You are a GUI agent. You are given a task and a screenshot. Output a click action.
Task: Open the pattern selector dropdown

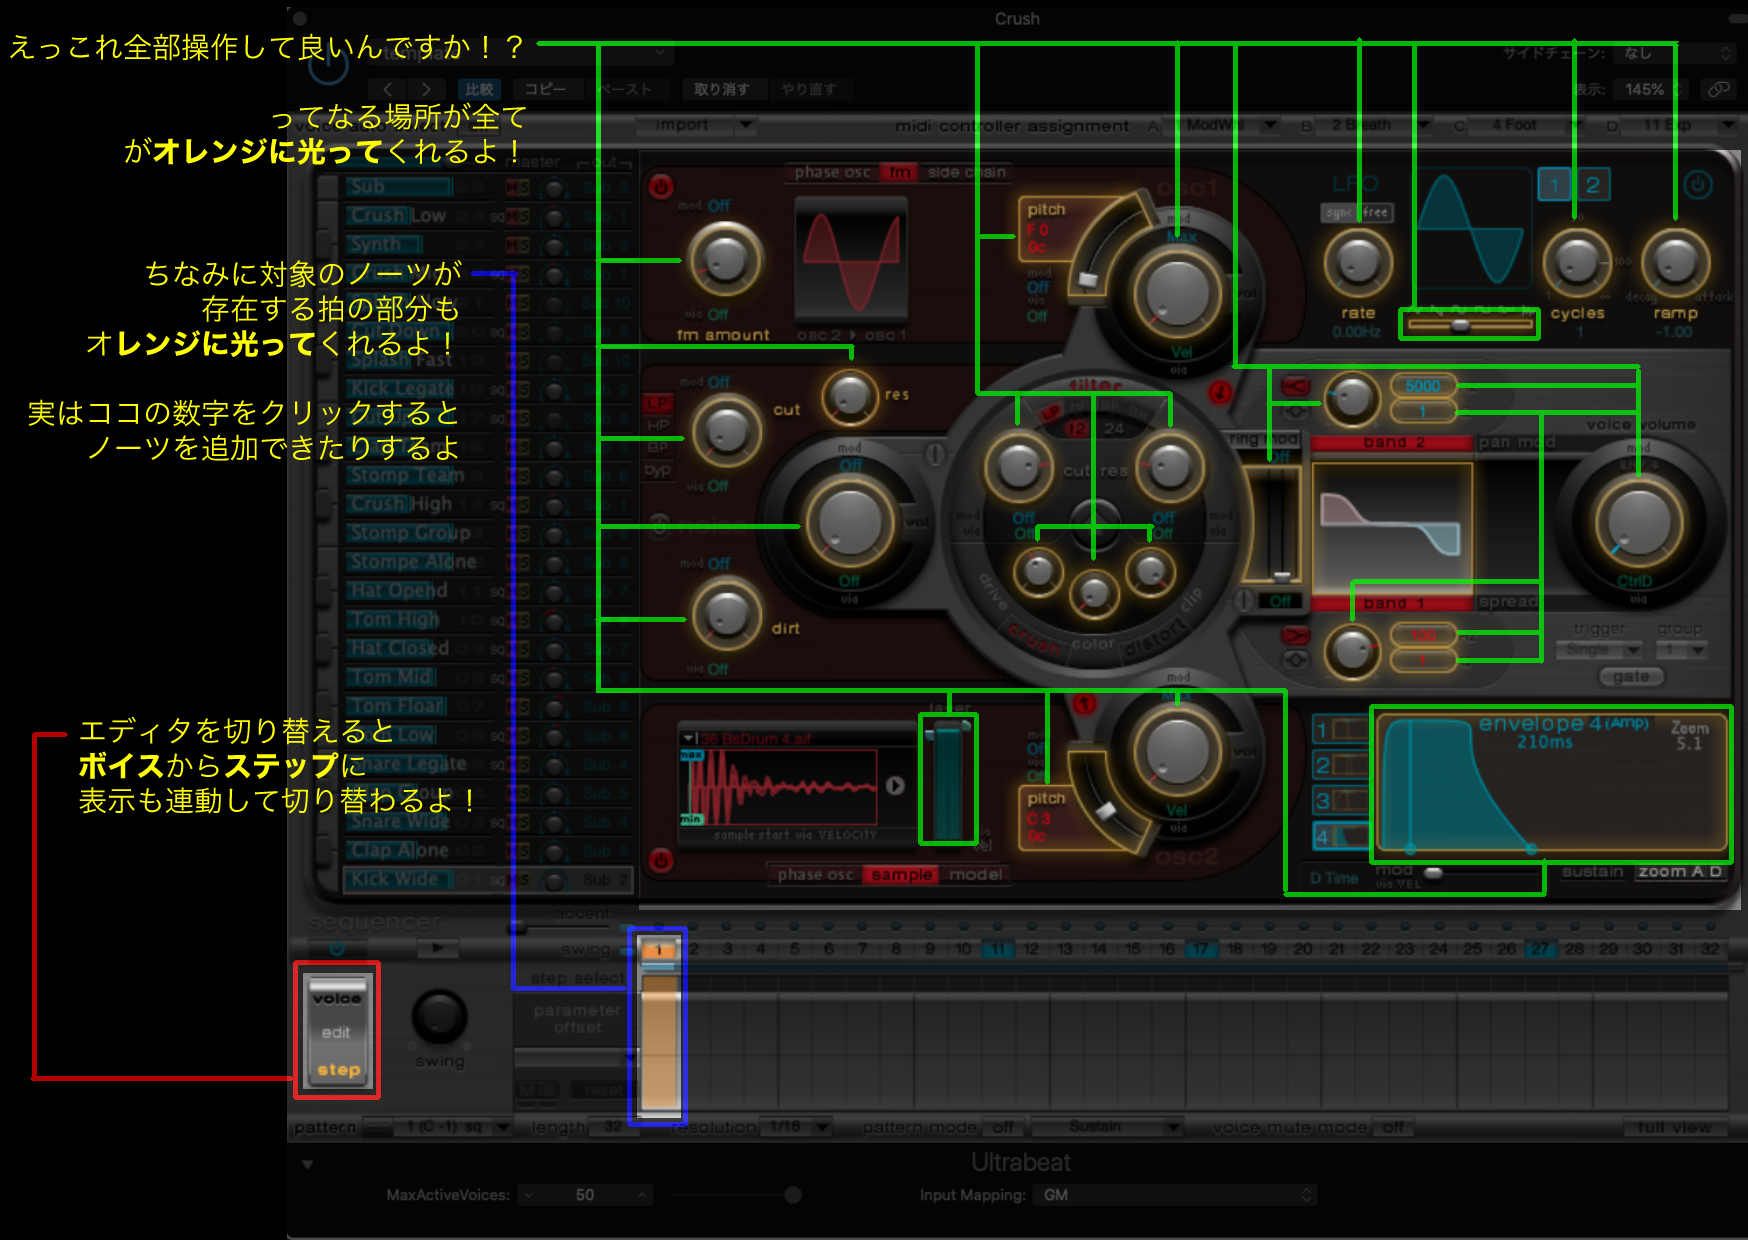[452, 1127]
